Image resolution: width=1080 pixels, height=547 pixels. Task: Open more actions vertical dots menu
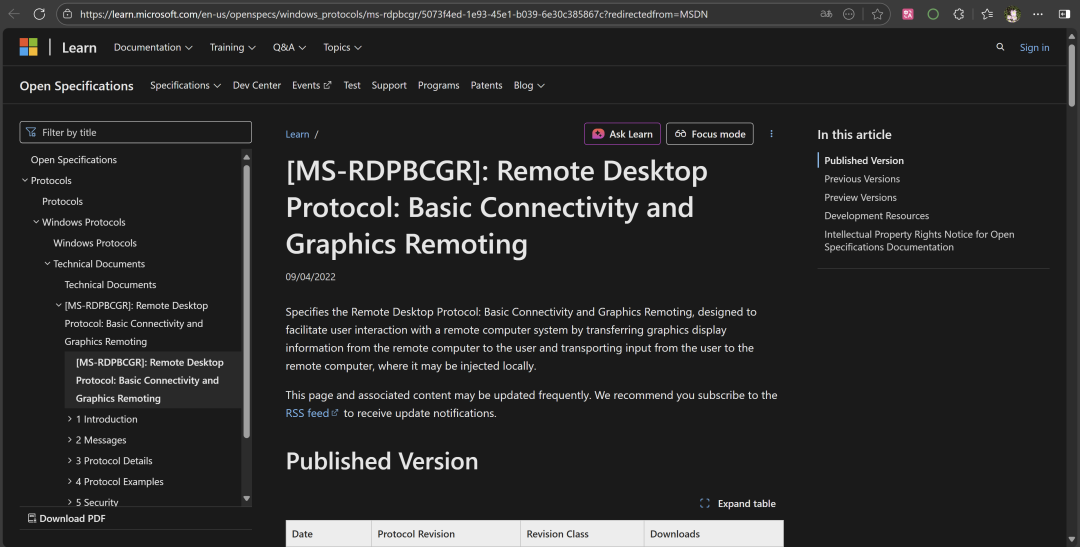click(771, 134)
